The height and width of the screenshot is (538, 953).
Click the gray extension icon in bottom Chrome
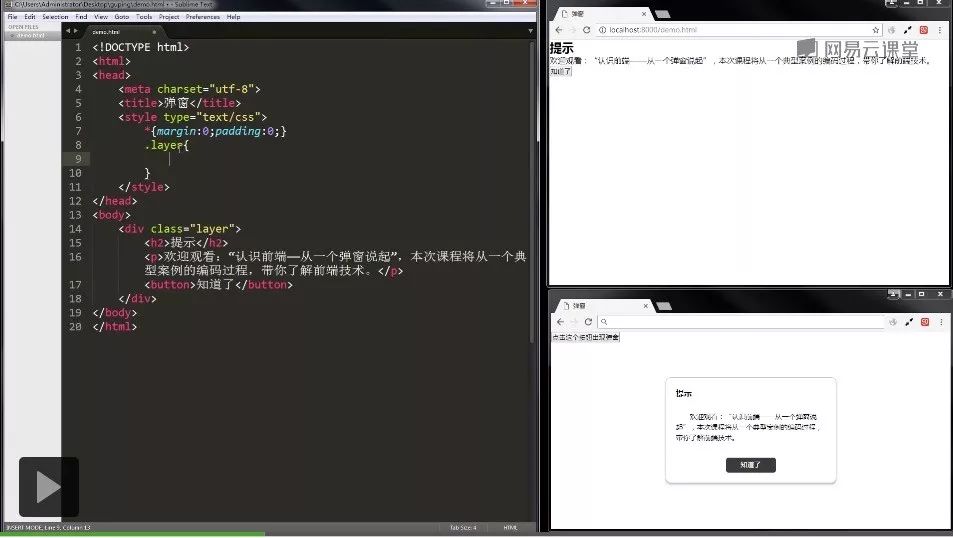click(x=893, y=322)
